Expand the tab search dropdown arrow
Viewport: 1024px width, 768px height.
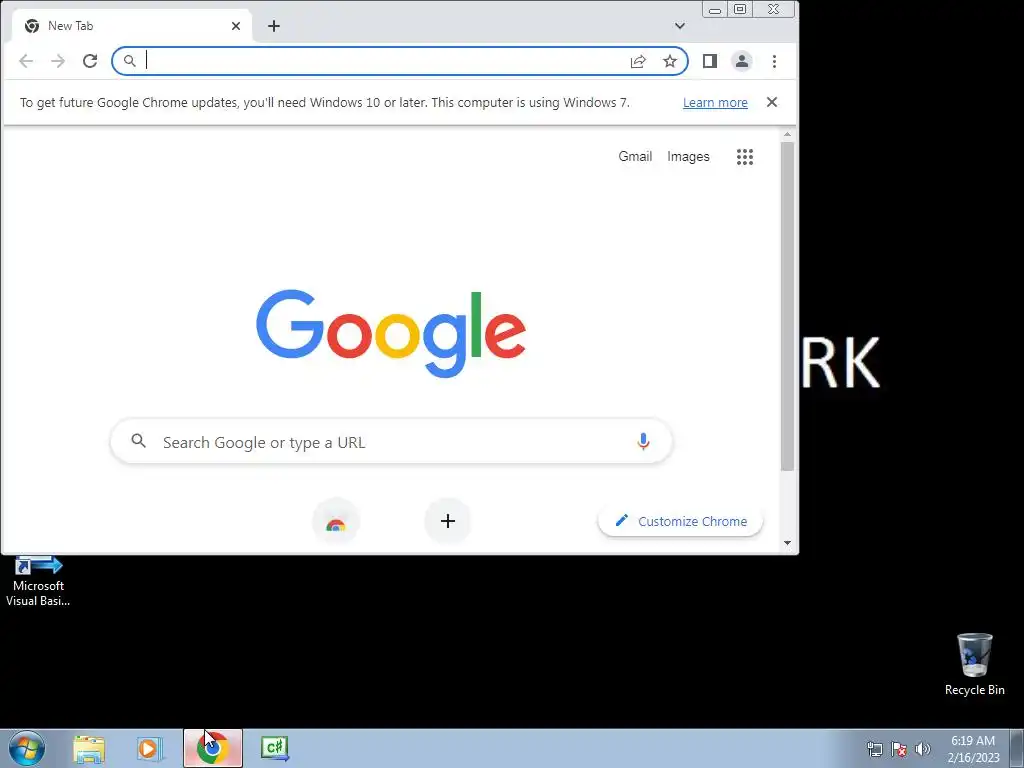click(x=680, y=26)
